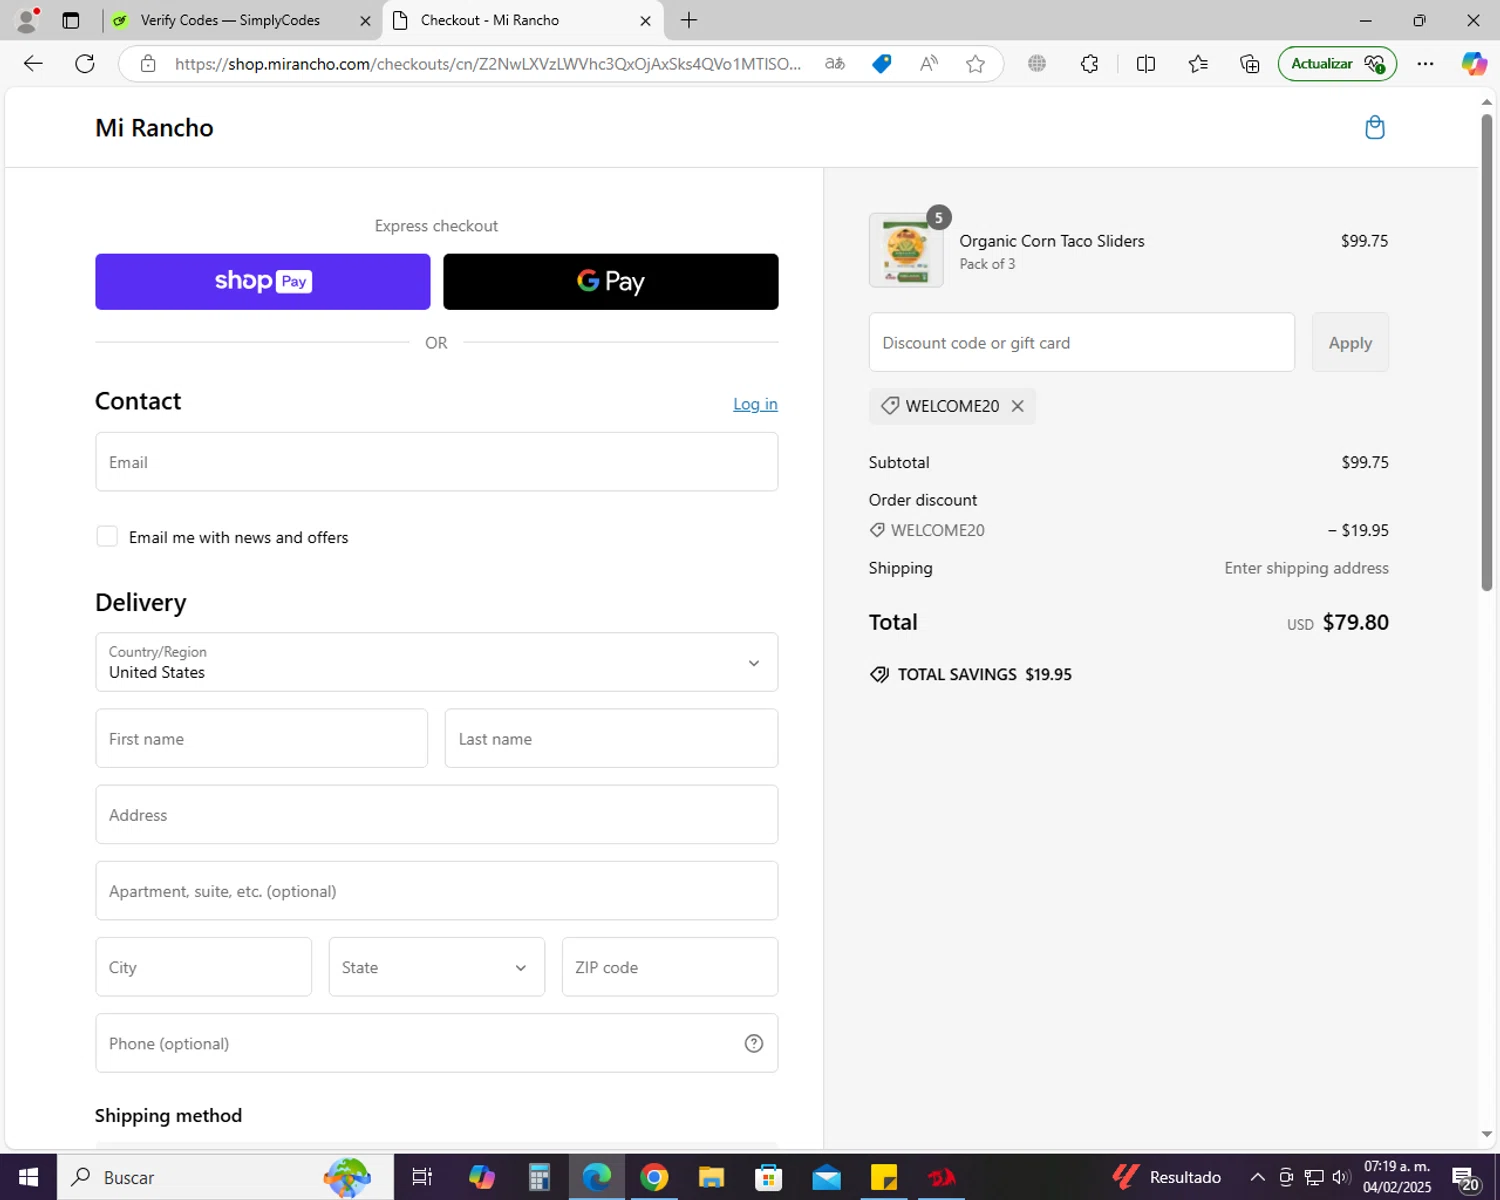This screenshot has height=1200, width=1500.
Task: Add page to favorites star
Action: [x=975, y=64]
